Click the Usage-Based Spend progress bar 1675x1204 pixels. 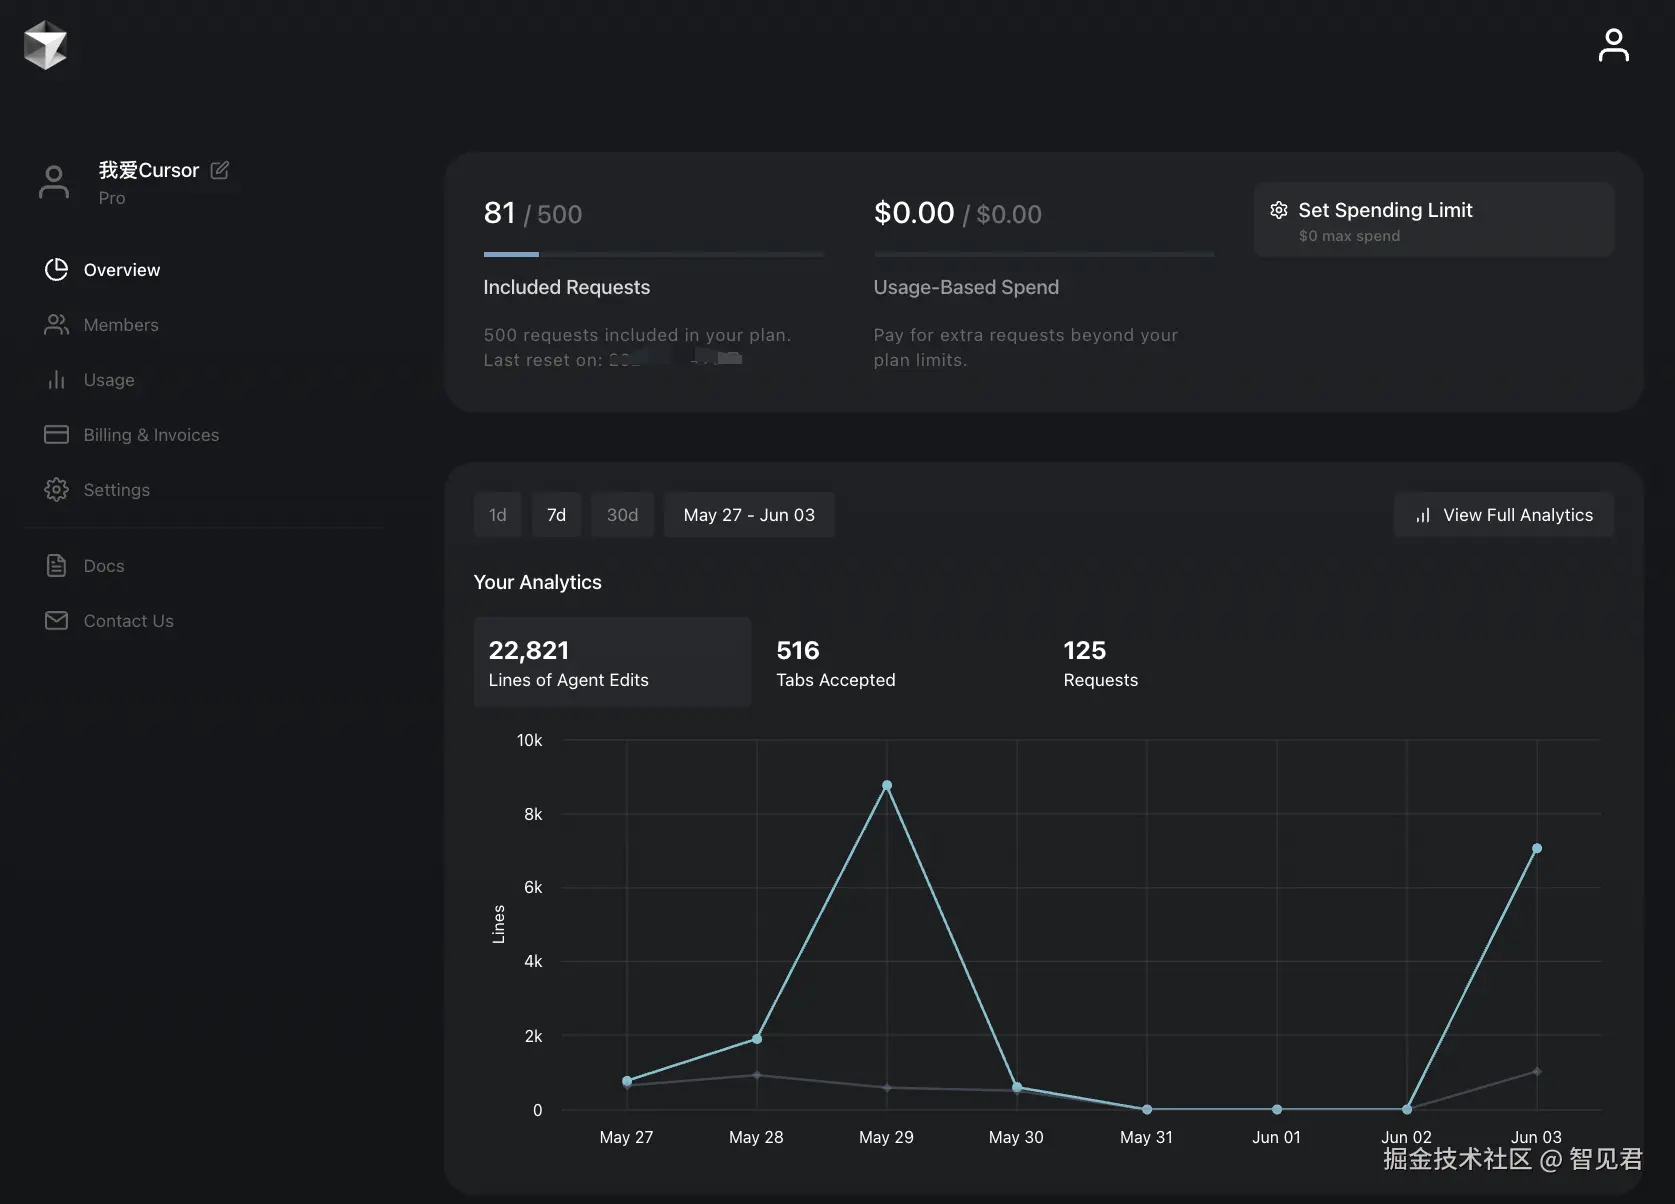[1044, 254]
